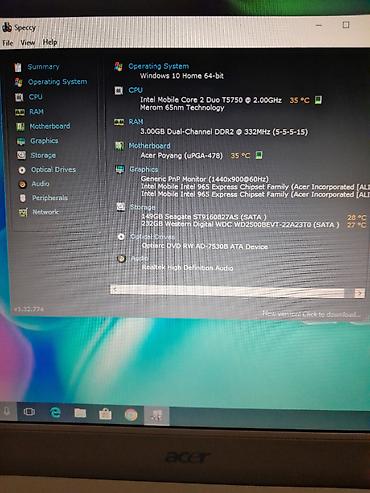The image size is (370, 493).
Task: Minimize the Speccy window
Action: (x=319, y=25)
